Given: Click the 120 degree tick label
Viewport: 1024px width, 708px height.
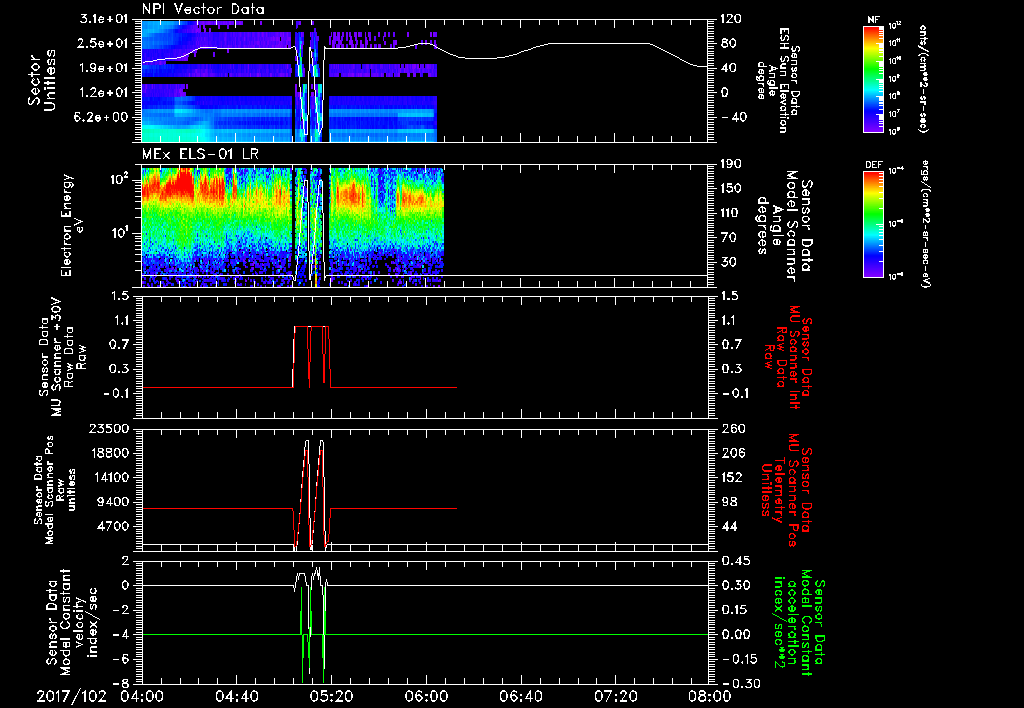Looking at the screenshot, I should click(731, 19).
